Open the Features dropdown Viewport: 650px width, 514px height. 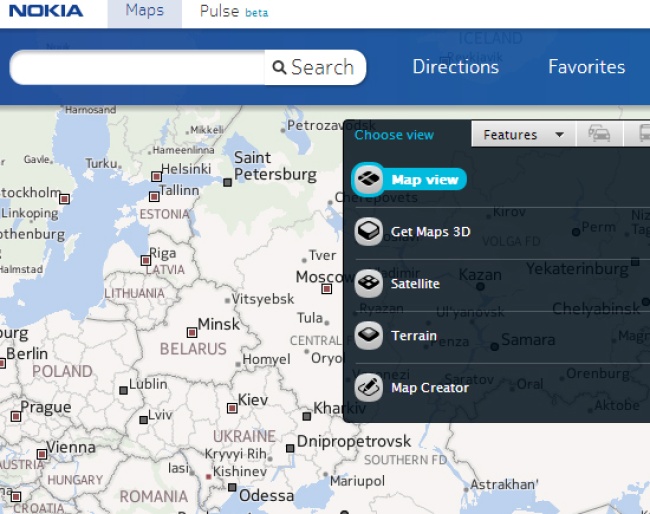(x=522, y=134)
